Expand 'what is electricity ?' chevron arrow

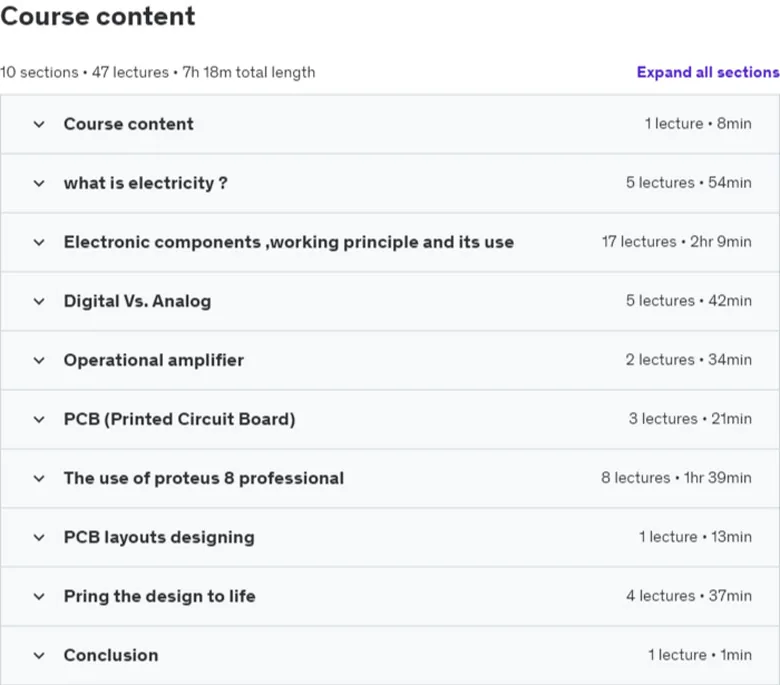[x=39, y=184]
